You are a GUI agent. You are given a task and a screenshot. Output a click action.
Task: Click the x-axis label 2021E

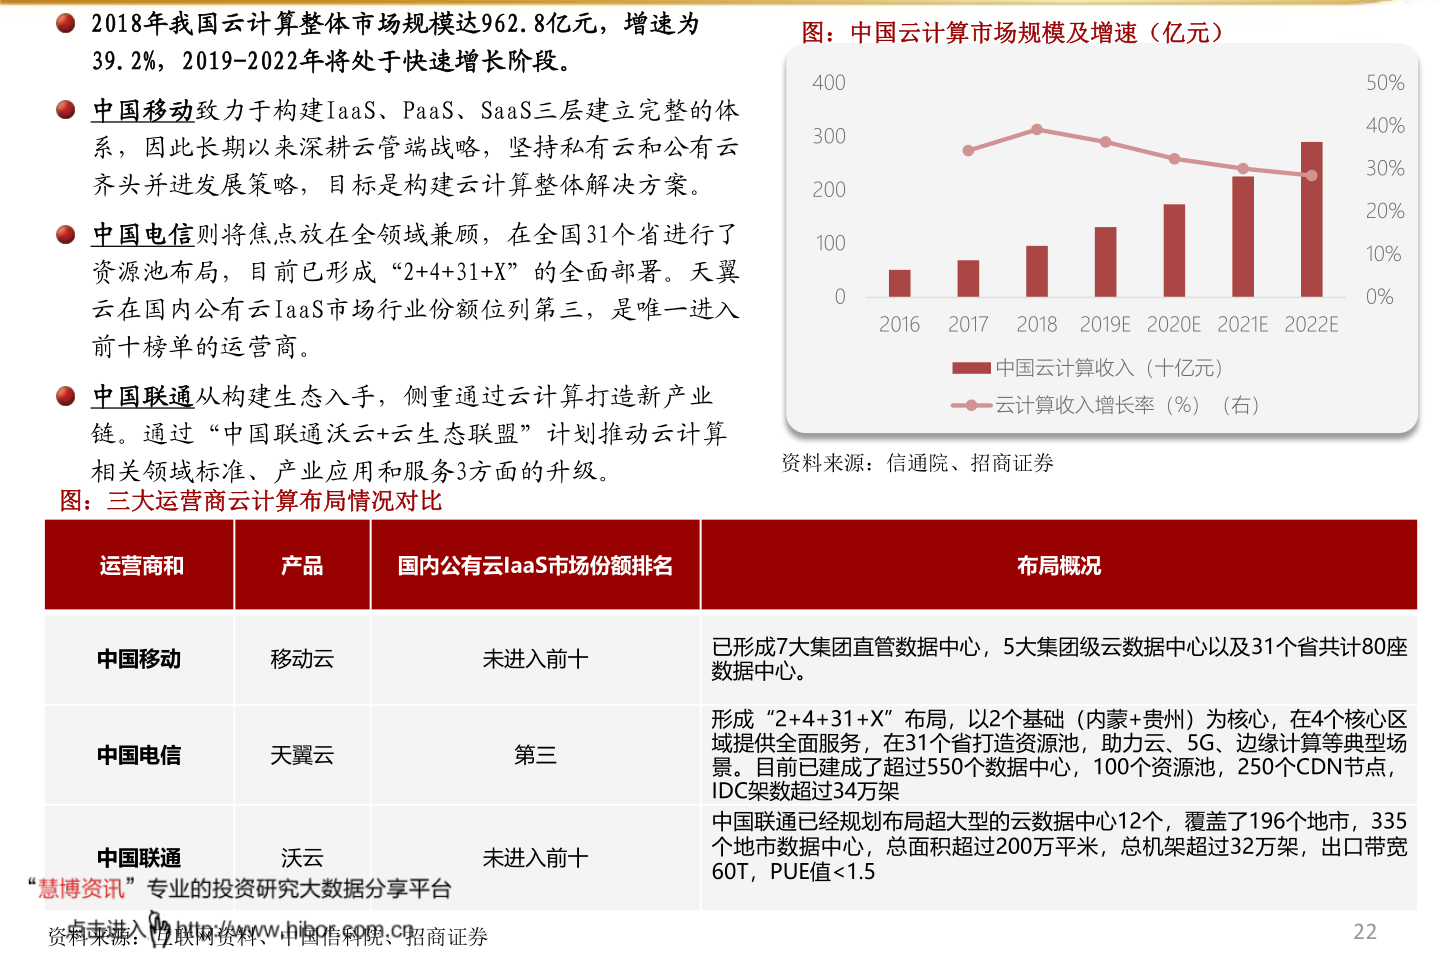(x=1243, y=324)
